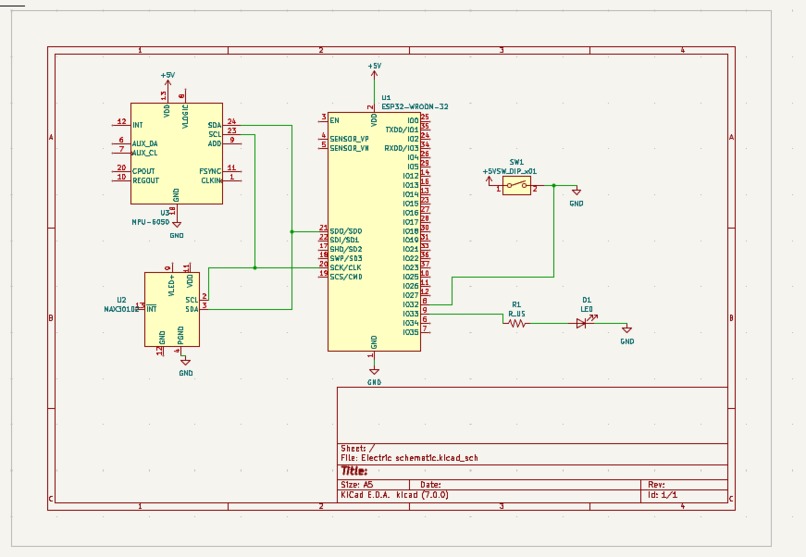The image size is (806, 557).
Task: Click the SENSOR_VN pin label
Action: point(349,148)
